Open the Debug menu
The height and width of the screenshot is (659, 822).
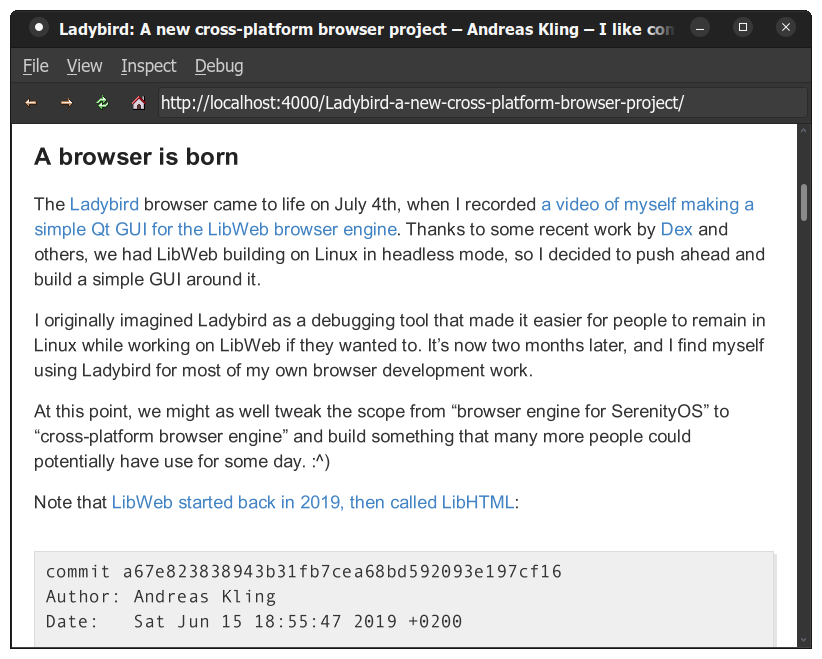[218, 66]
